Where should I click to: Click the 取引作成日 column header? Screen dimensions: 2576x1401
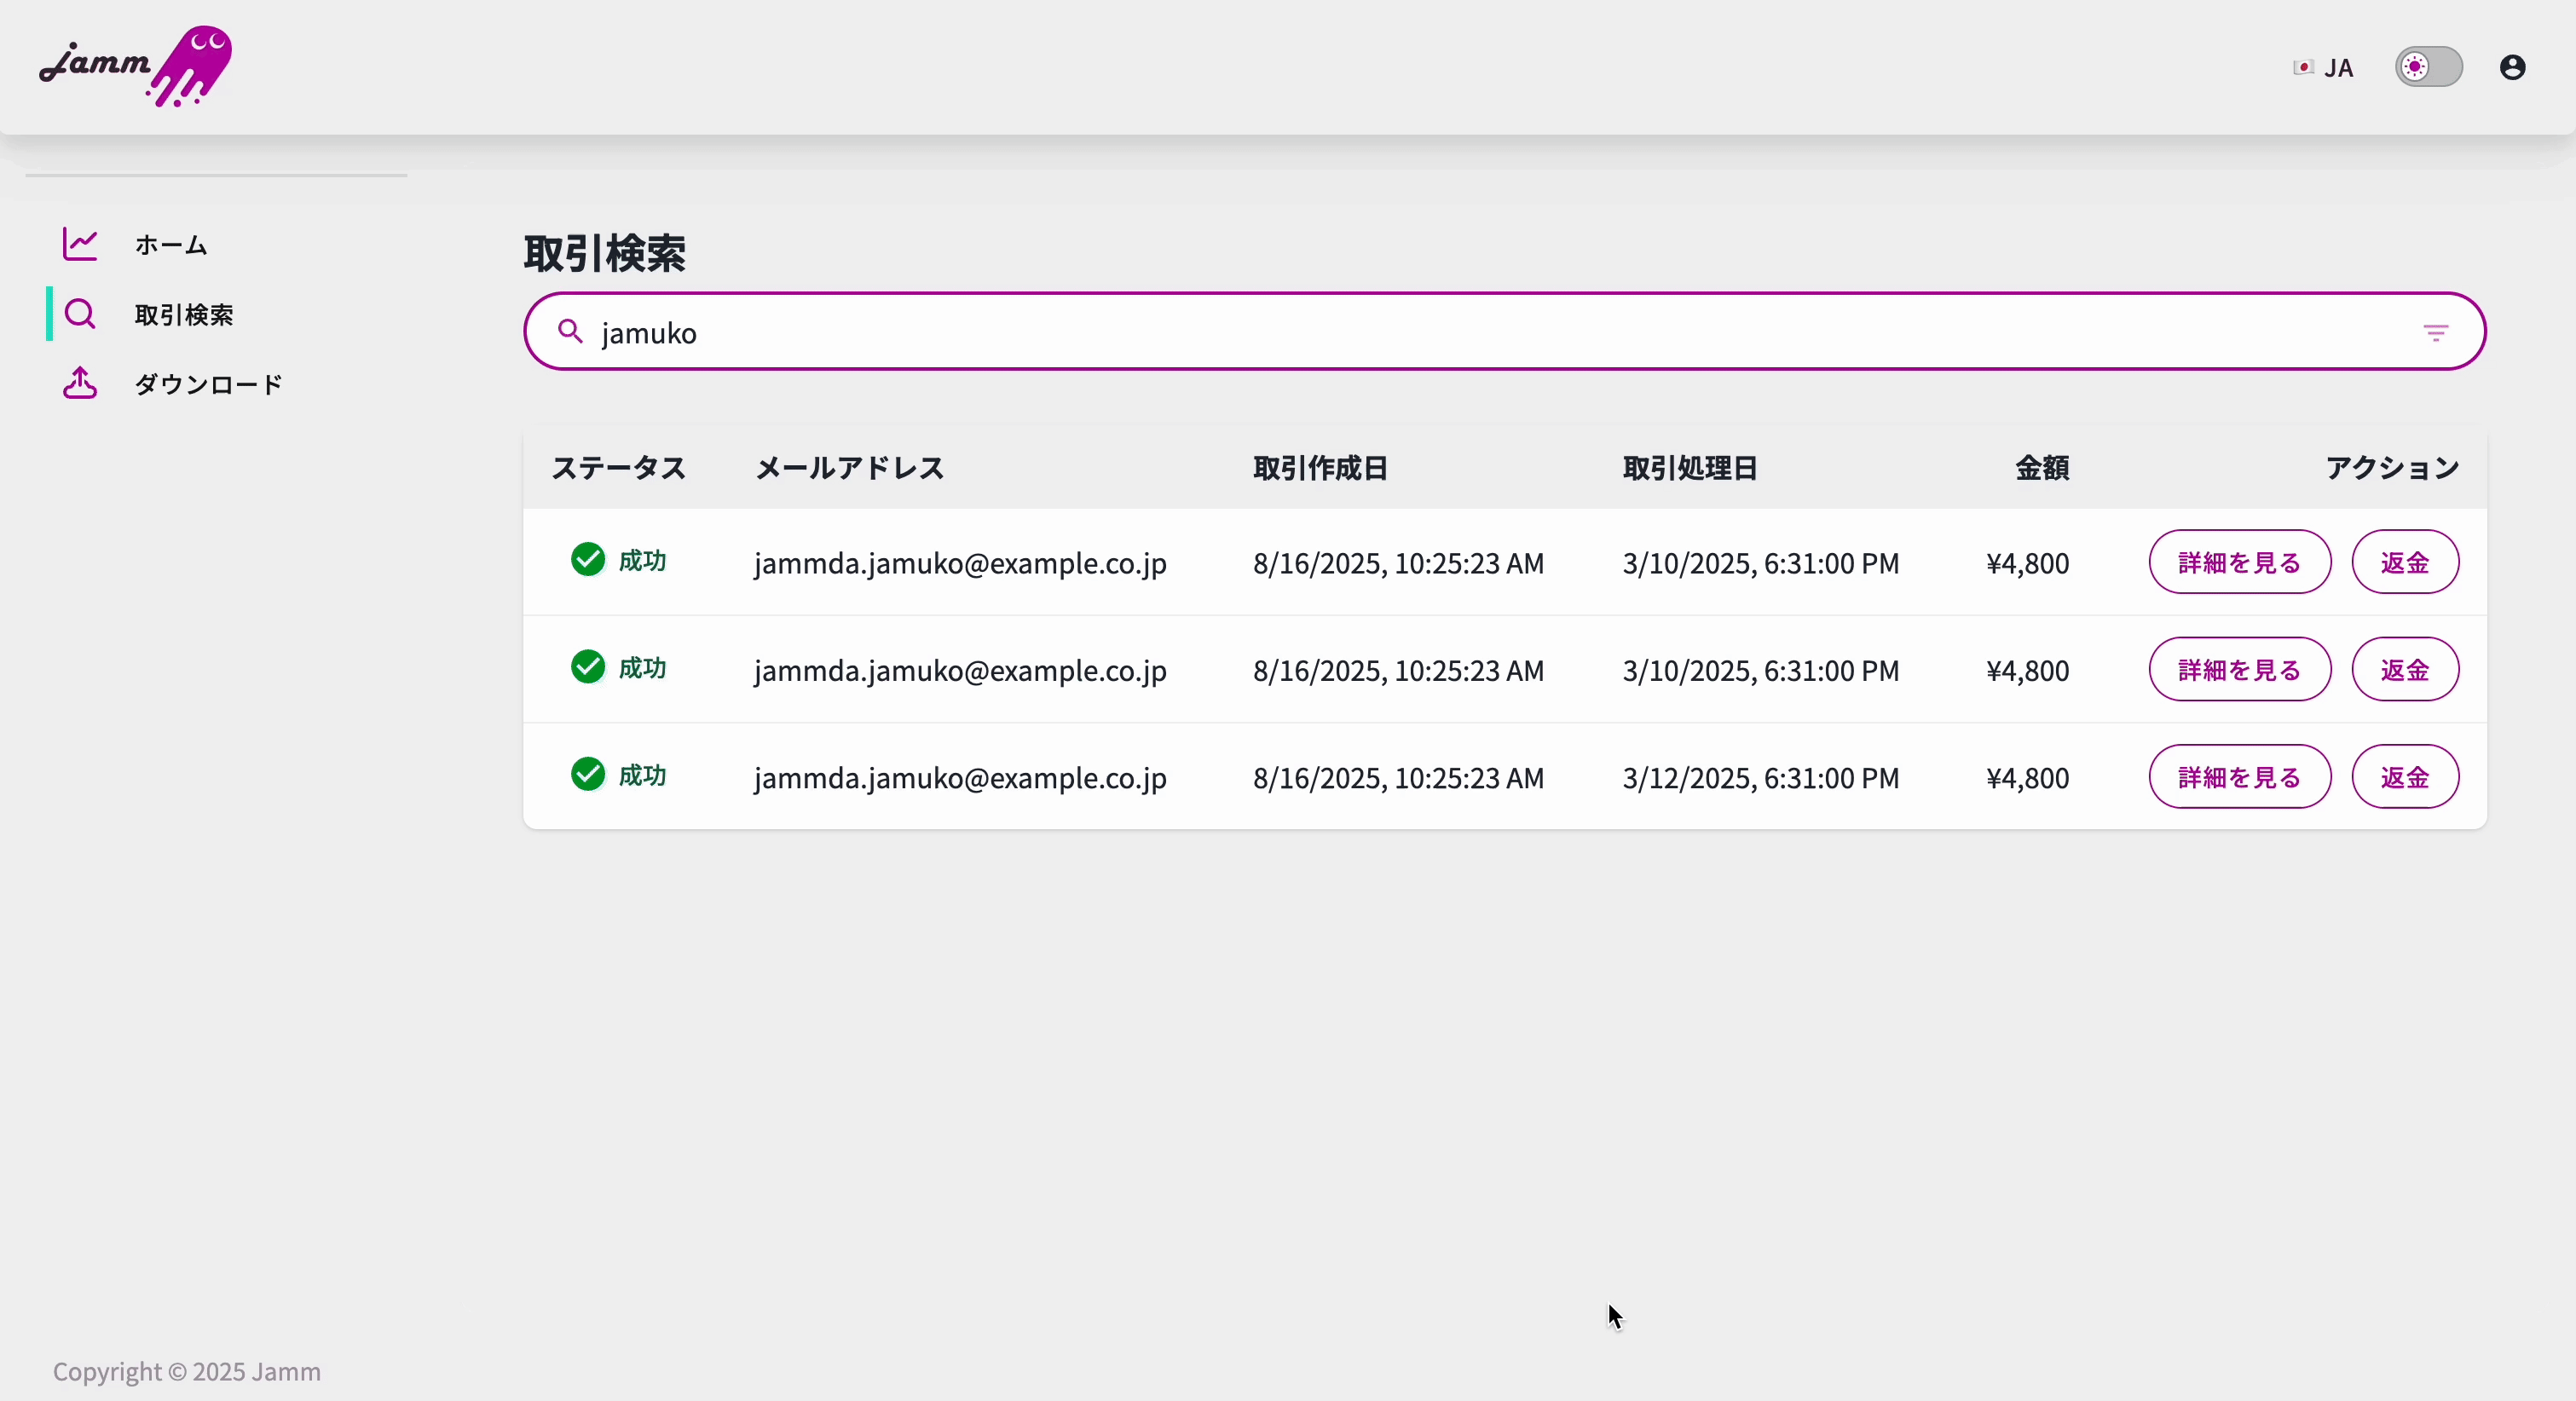[1320, 468]
